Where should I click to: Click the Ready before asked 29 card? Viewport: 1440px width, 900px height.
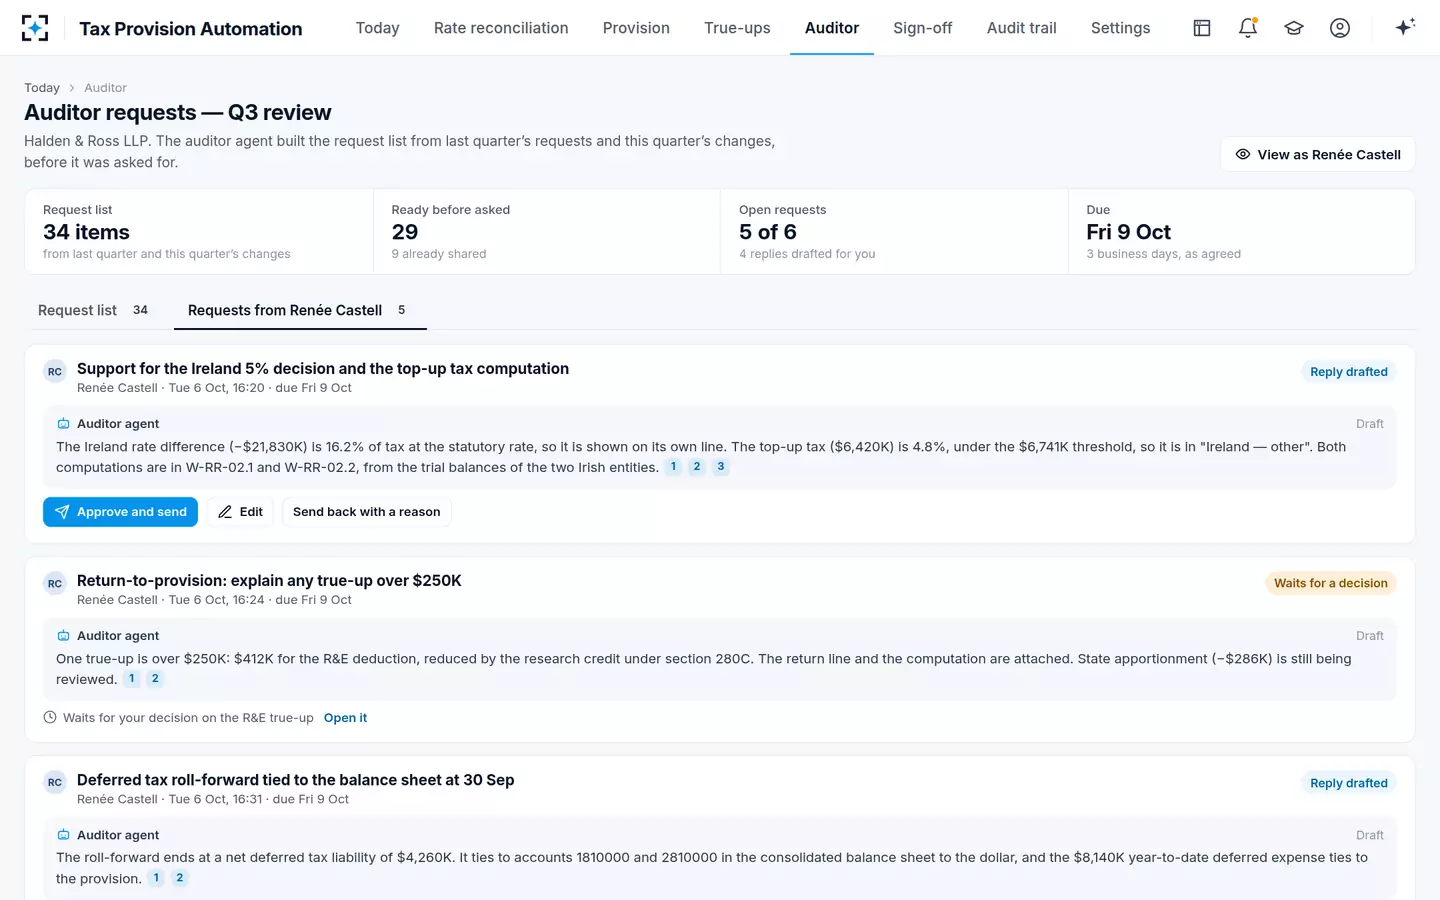[x=547, y=232]
